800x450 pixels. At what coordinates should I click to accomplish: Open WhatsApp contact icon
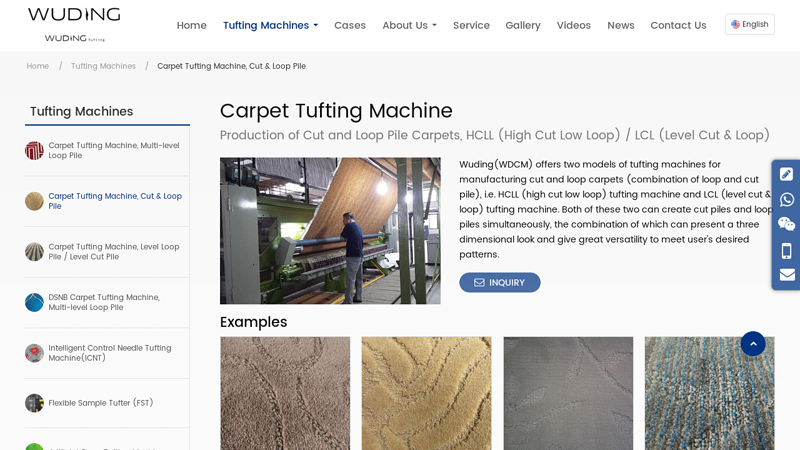[786, 199]
